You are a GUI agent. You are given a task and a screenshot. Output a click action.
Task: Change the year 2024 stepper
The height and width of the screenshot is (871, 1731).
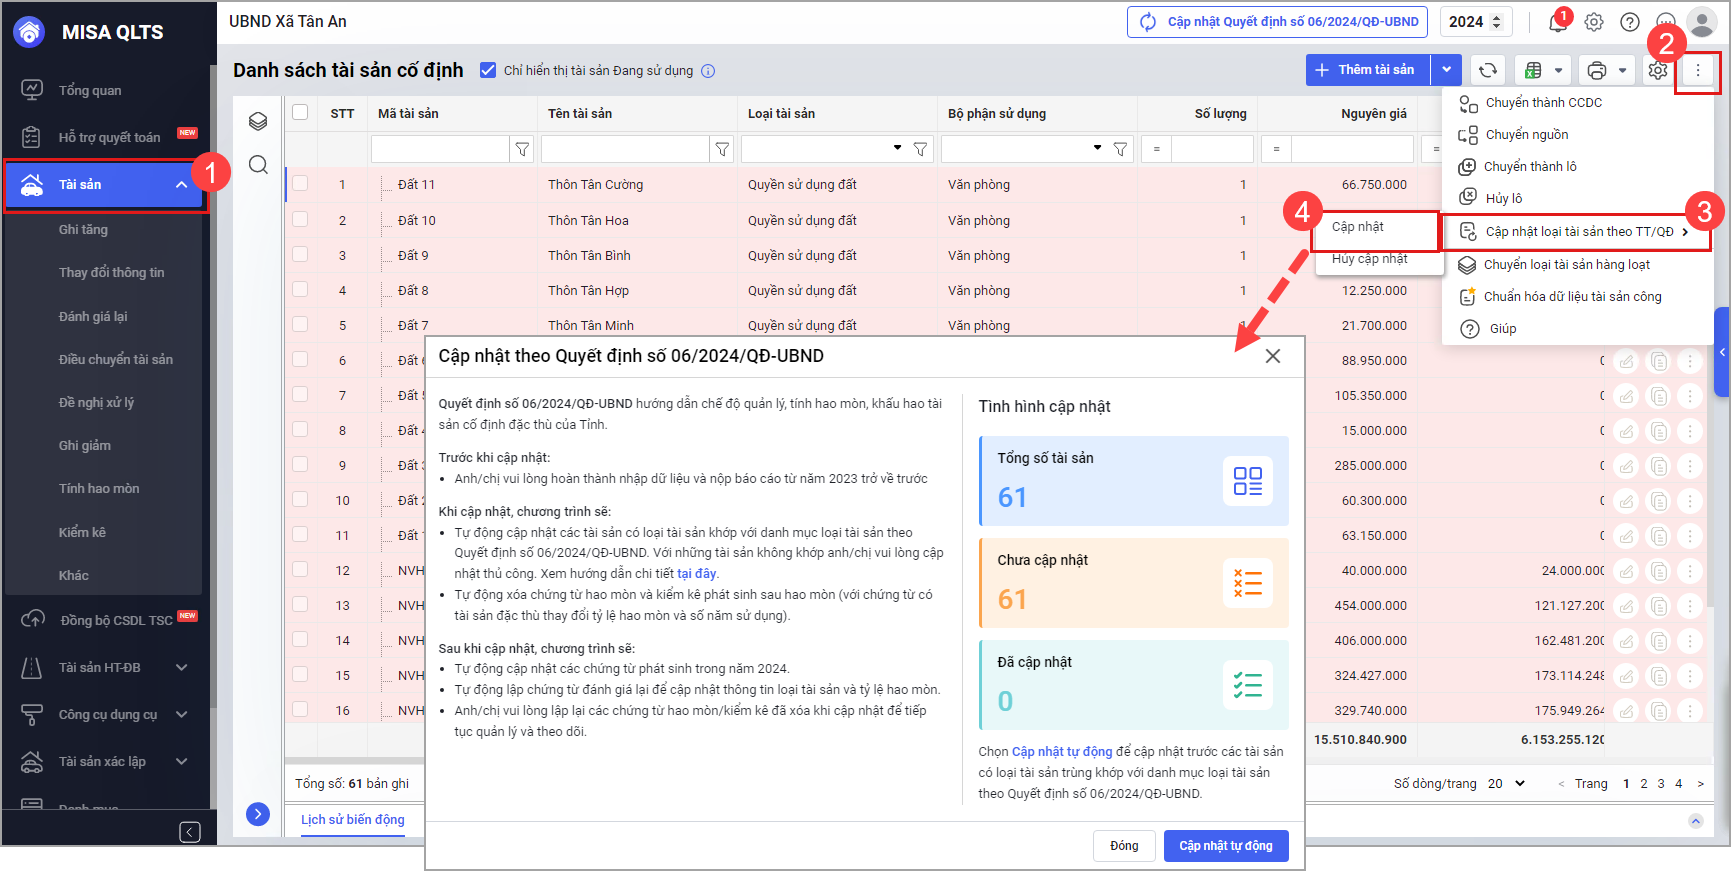tap(1496, 22)
